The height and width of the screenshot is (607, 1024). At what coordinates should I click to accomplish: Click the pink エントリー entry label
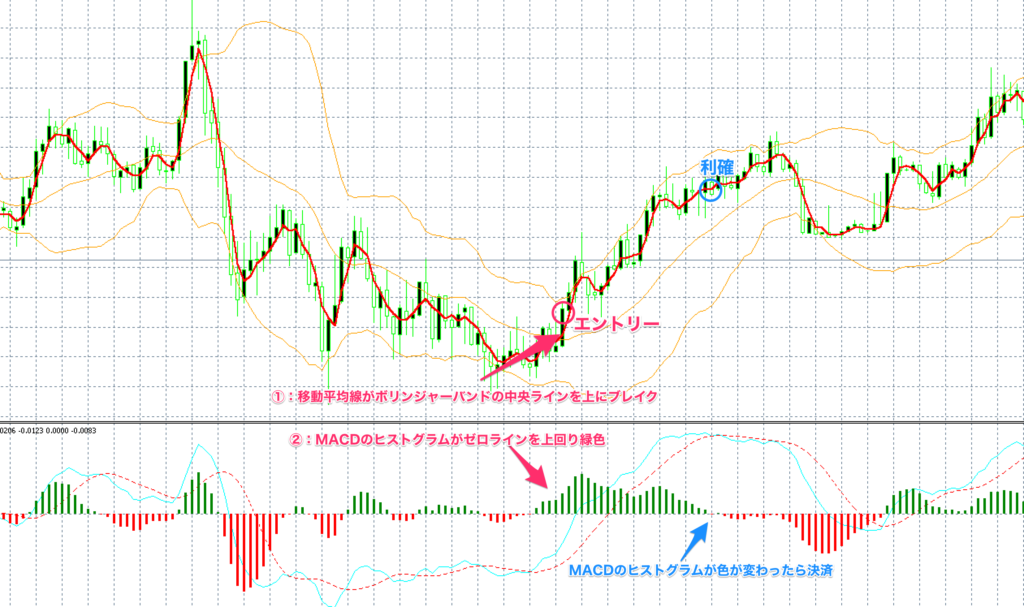[x=617, y=322]
